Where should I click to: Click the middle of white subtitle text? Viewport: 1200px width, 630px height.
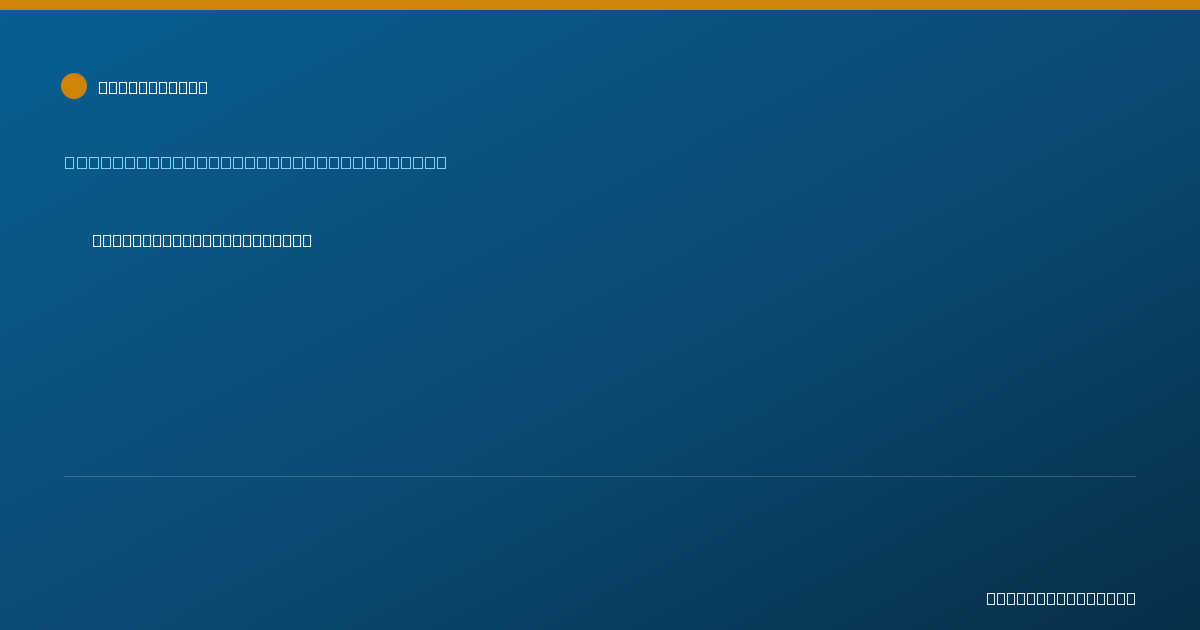pyautogui.click(x=202, y=240)
